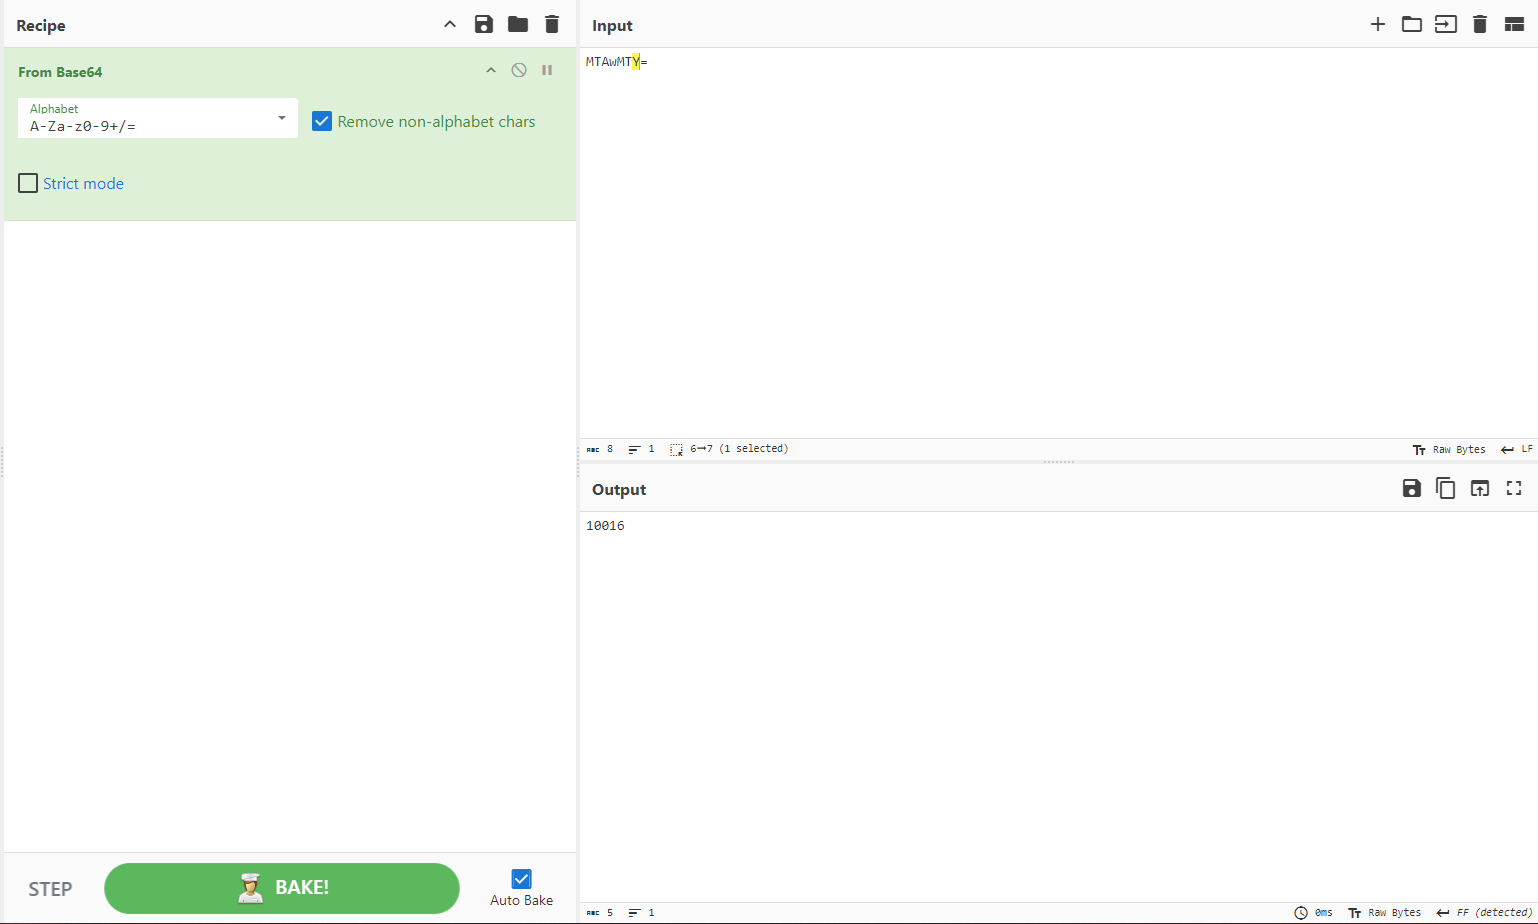Open the Alphabet dropdown
The image size is (1538, 924).
point(282,118)
